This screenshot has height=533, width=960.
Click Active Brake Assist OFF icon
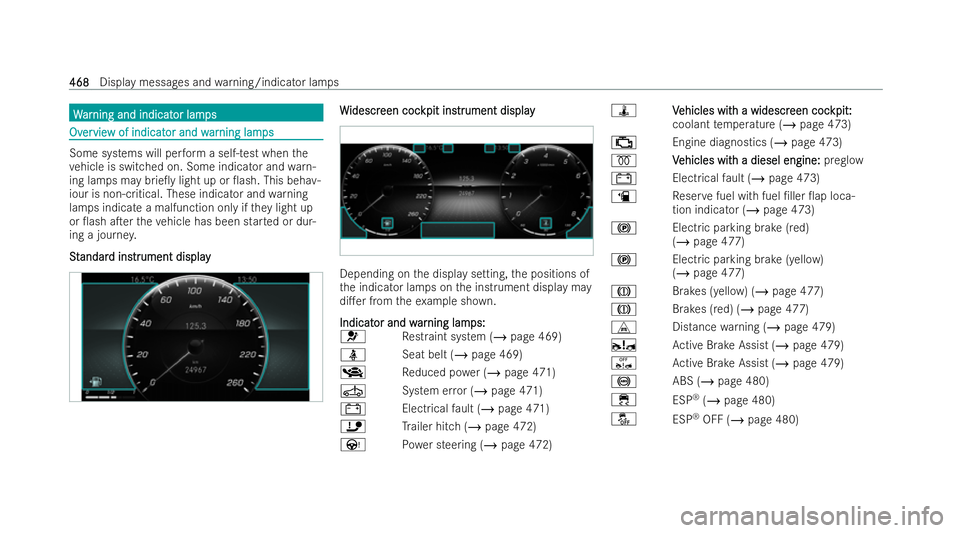[x=623, y=363]
